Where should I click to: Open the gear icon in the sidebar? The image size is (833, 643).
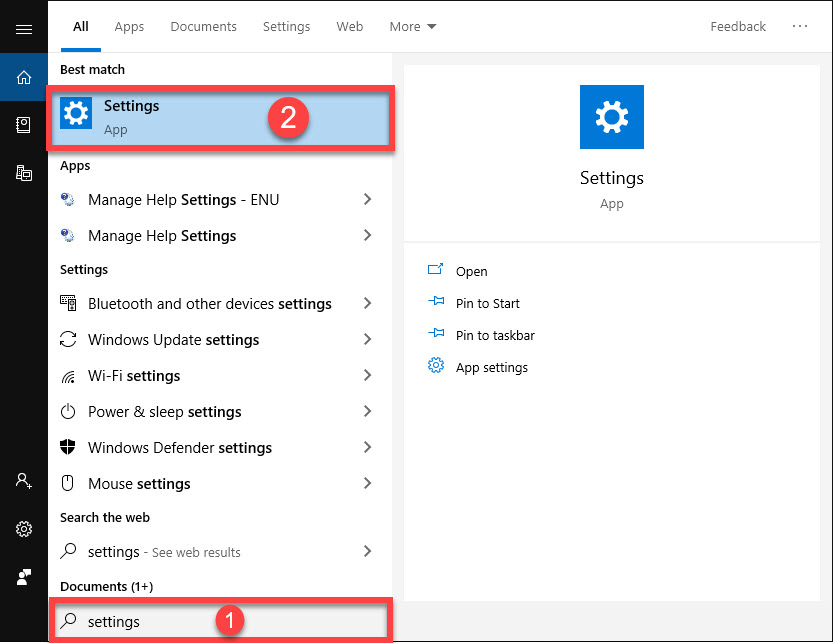[x=24, y=529]
